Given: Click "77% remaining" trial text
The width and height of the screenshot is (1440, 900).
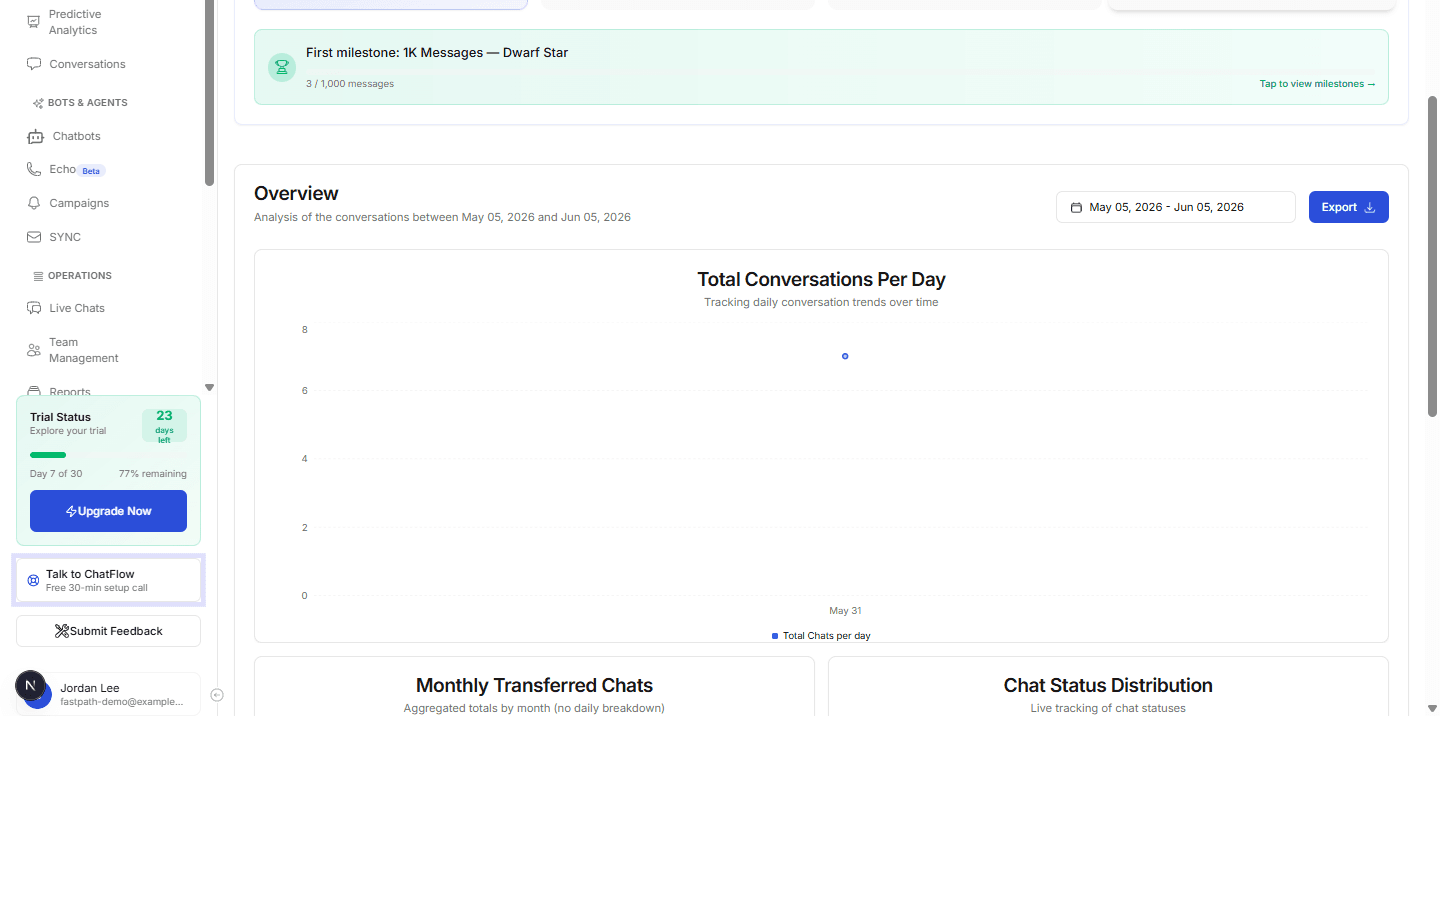Looking at the screenshot, I should click(153, 474).
